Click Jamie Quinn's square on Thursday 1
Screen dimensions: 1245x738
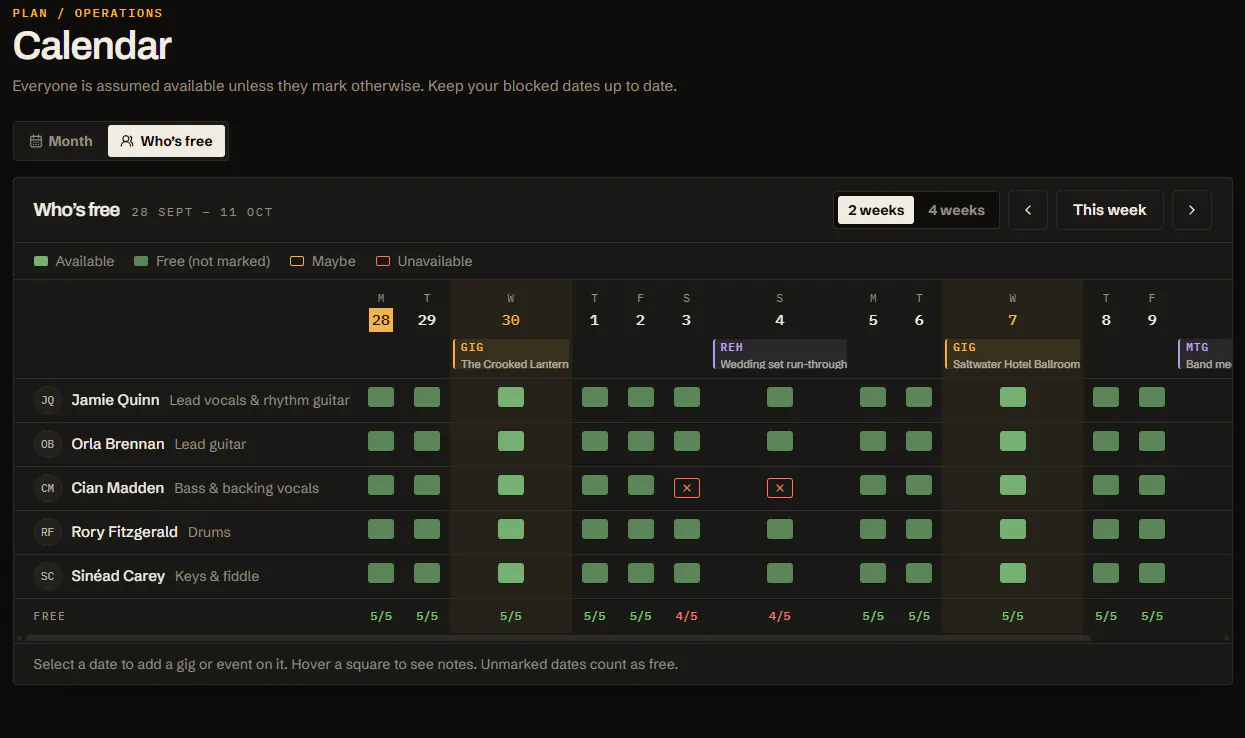pos(595,397)
